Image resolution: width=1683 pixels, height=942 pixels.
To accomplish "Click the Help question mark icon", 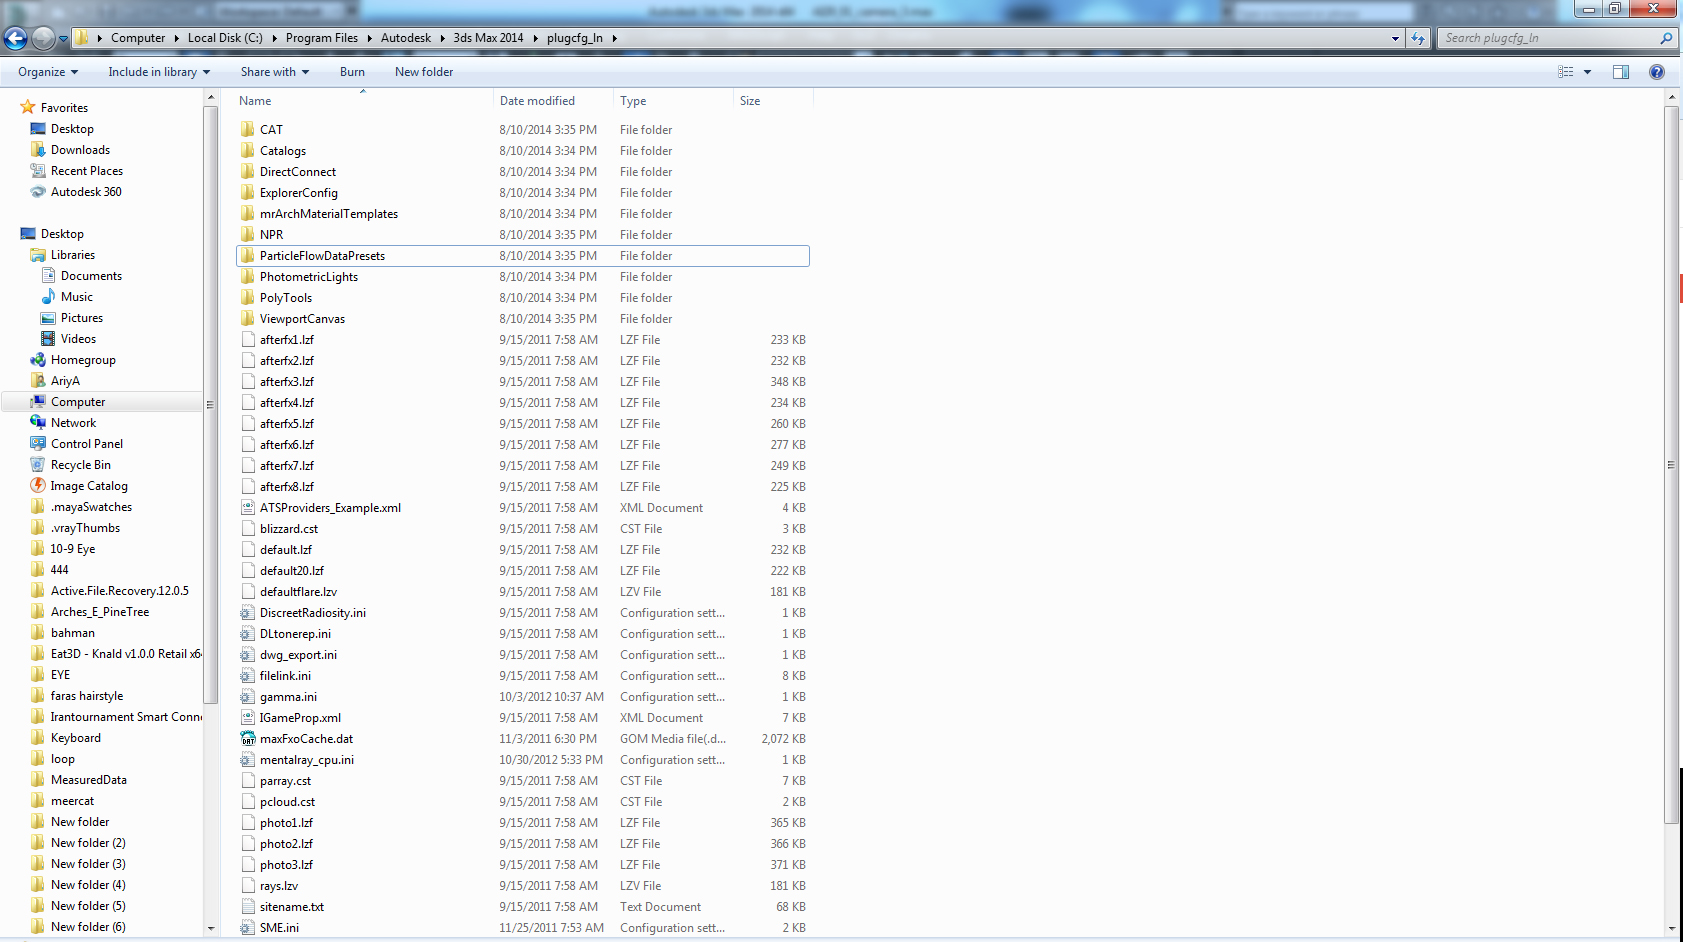I will click(x=1656, y=72).
